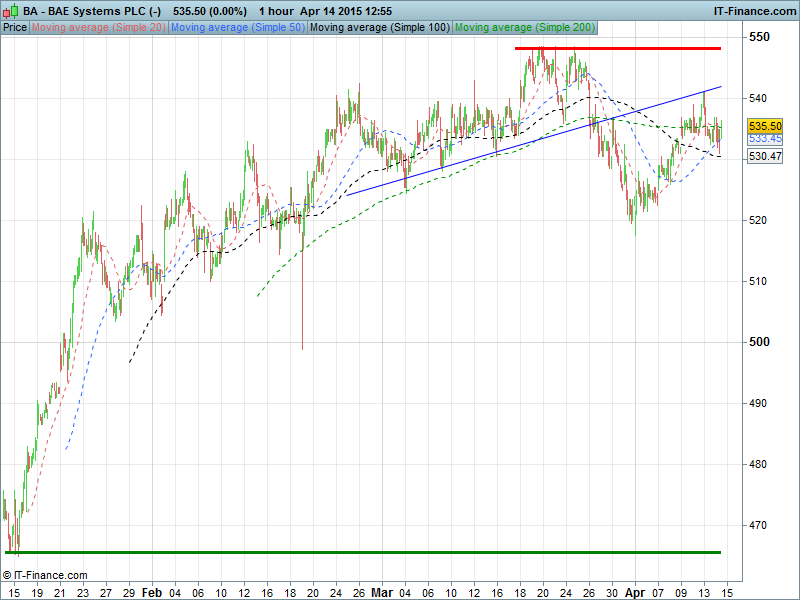Click the Feb label on time axis

151,592
